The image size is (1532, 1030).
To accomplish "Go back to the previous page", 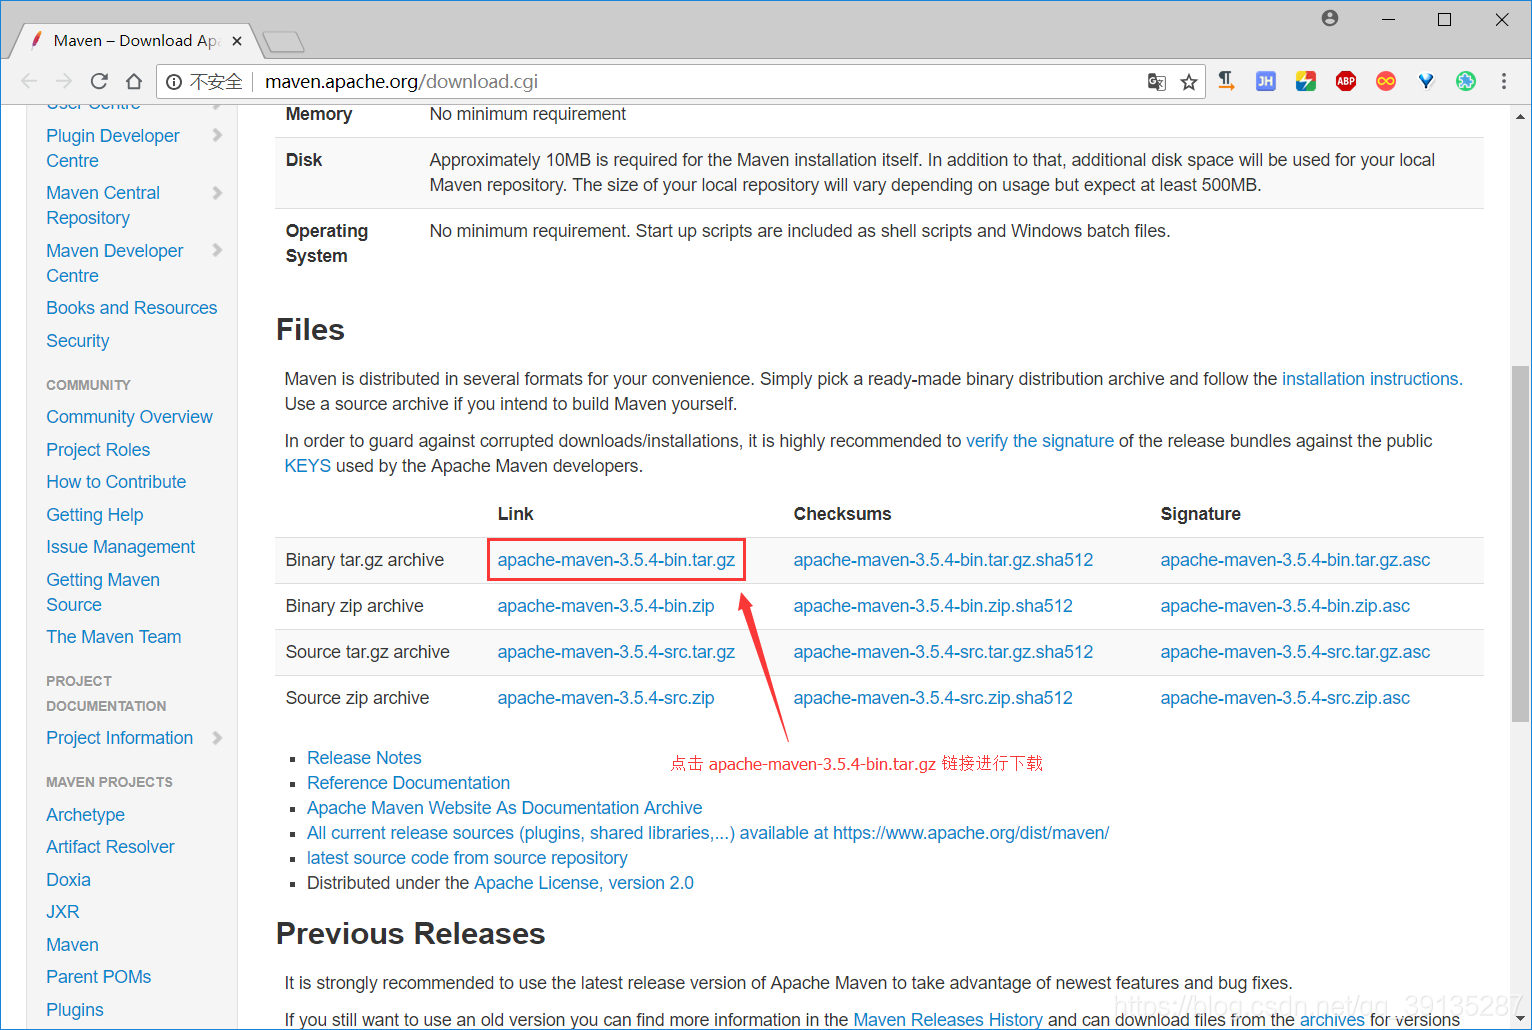I will (29, 81).
